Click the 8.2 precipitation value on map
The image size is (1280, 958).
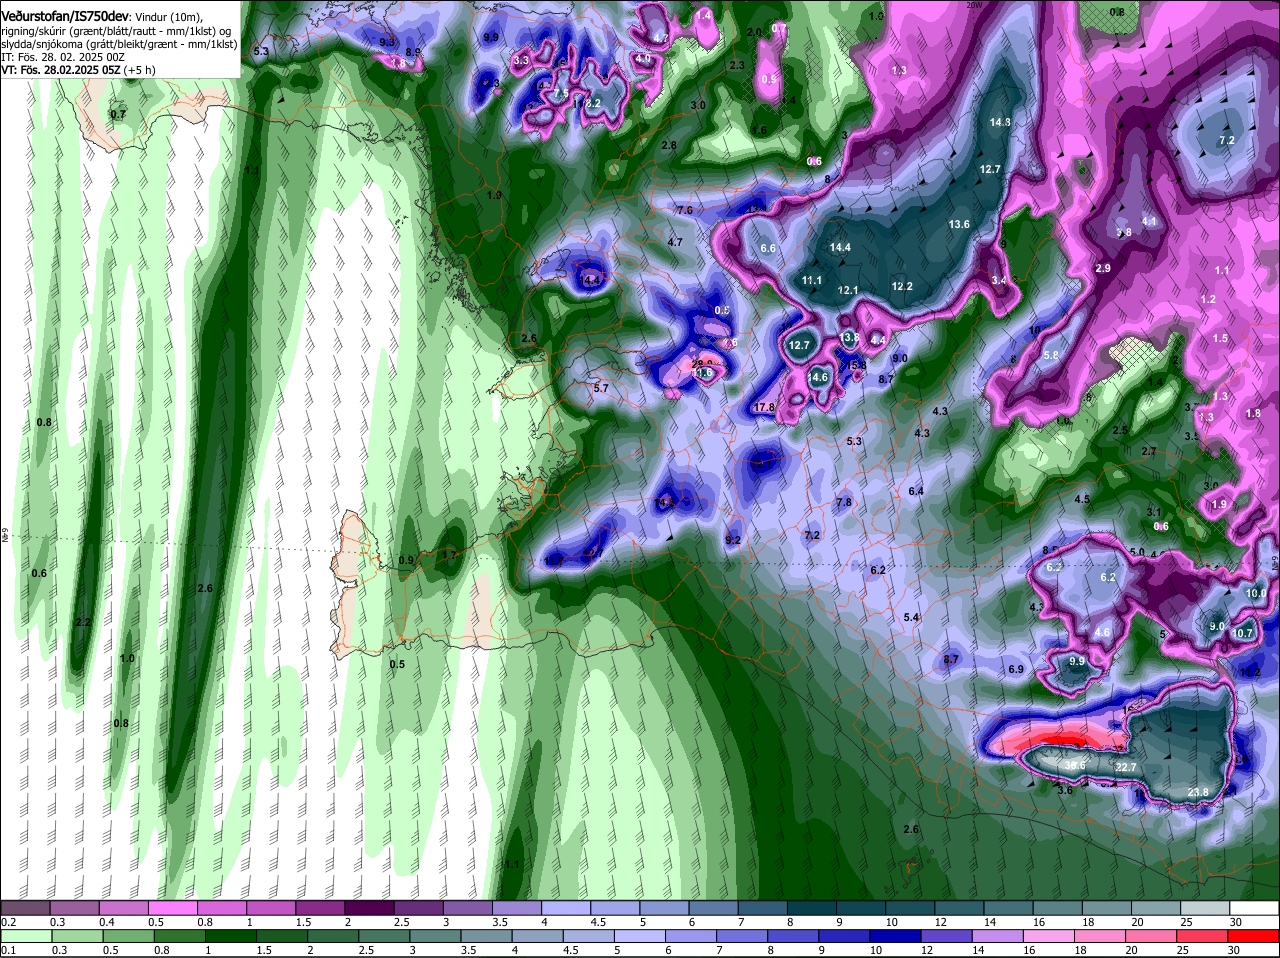pyautogui.click(x=592, y=103)
